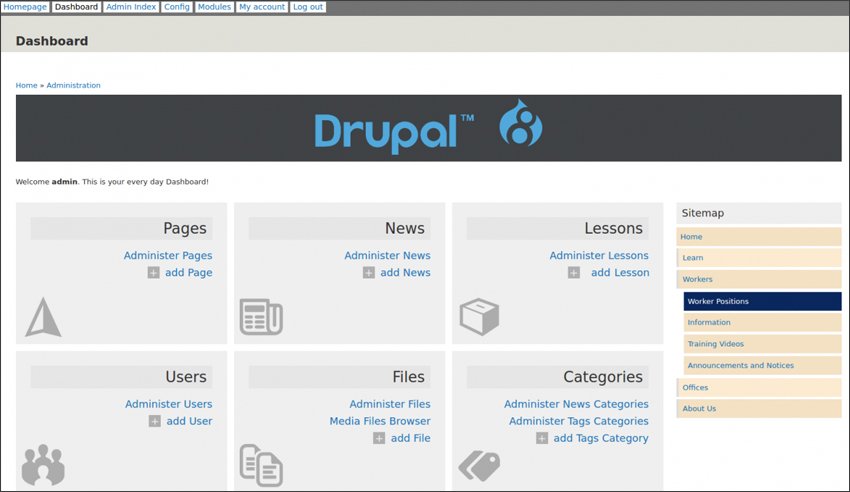850x492 pixels.
Task: Open the Homepage menu item
Action: (25, 7)
